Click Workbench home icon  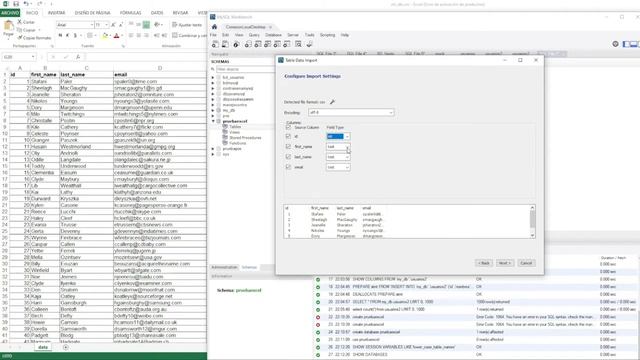(214, 27)
